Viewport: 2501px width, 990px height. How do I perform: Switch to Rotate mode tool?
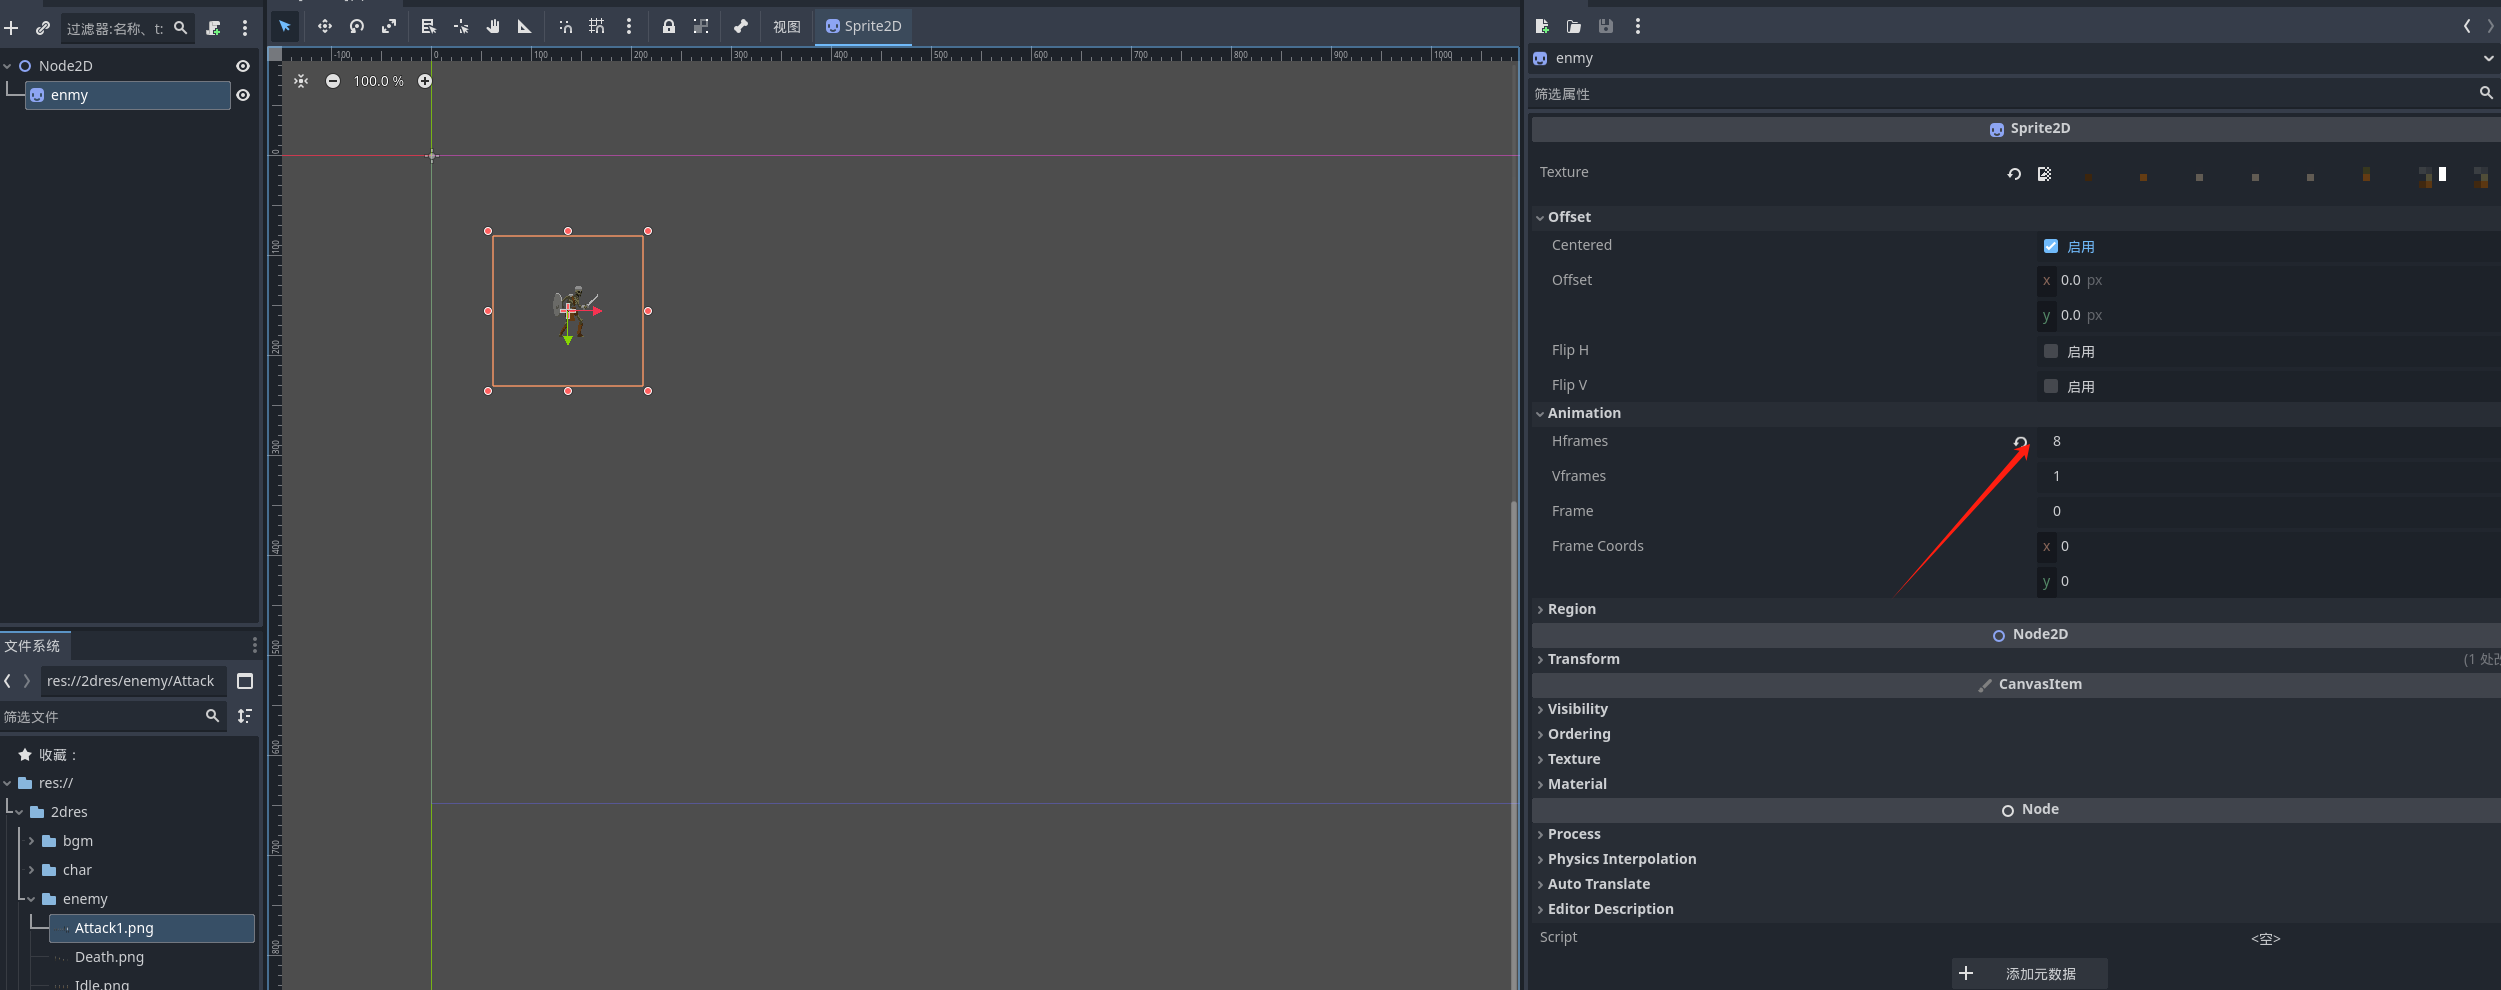click(357, 26)
